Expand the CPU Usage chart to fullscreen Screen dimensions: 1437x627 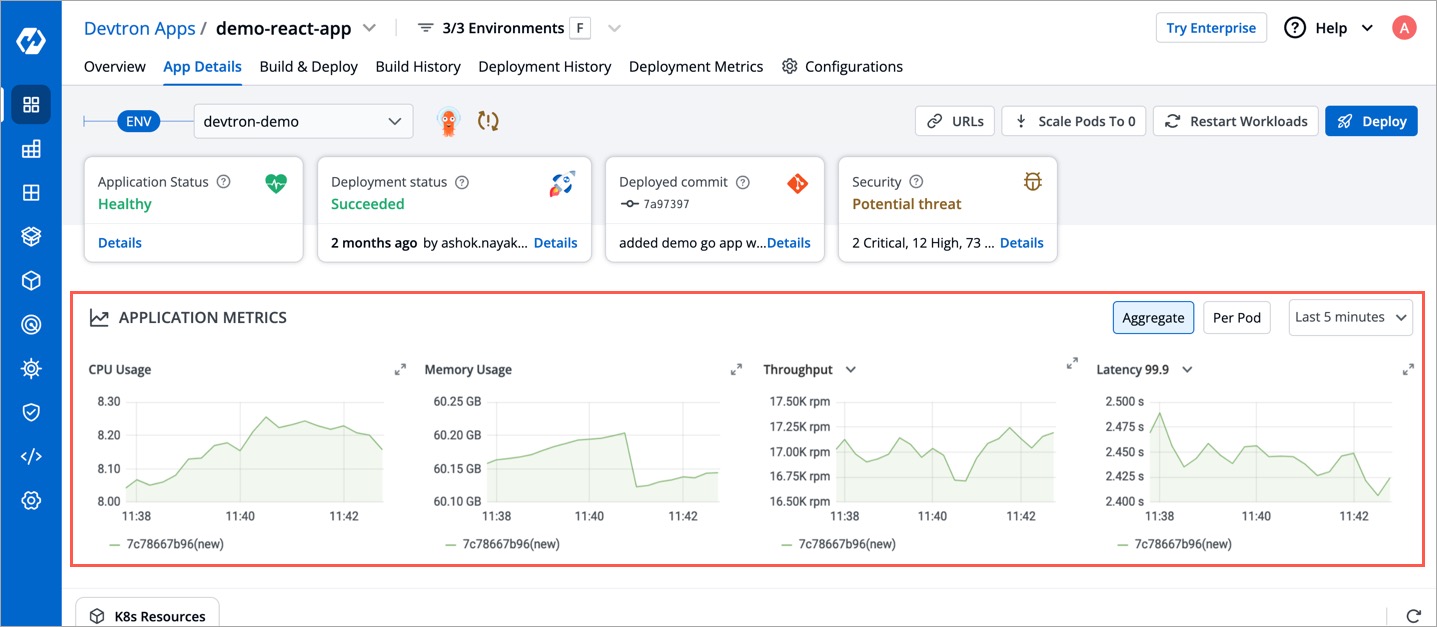[x=400, y=368]
